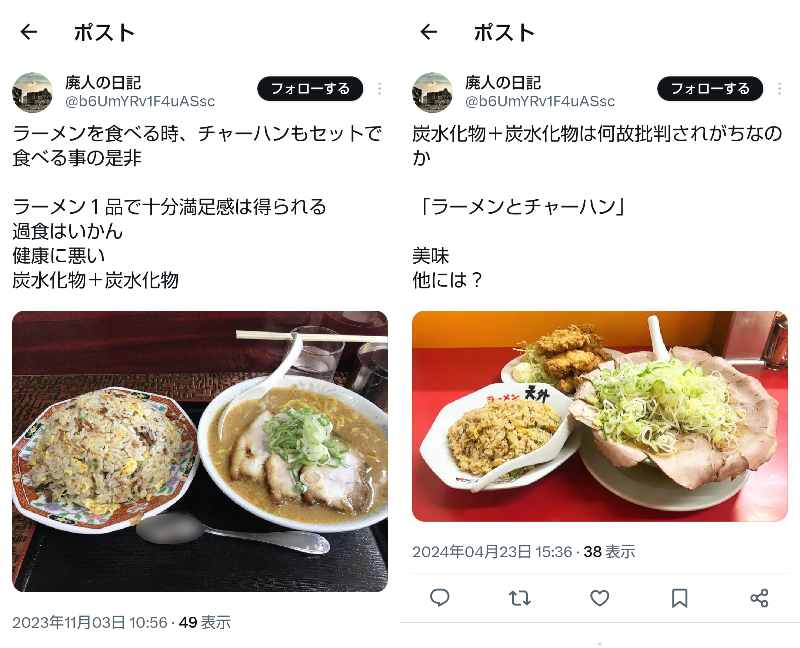Like the right post with heart icon
This screenshot has width=800, height=648.
(599, 597)
